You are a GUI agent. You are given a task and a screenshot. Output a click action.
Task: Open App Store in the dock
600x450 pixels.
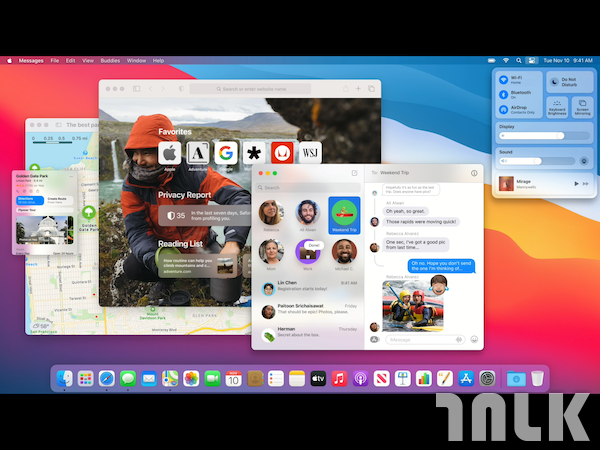(x=466, y=378)
